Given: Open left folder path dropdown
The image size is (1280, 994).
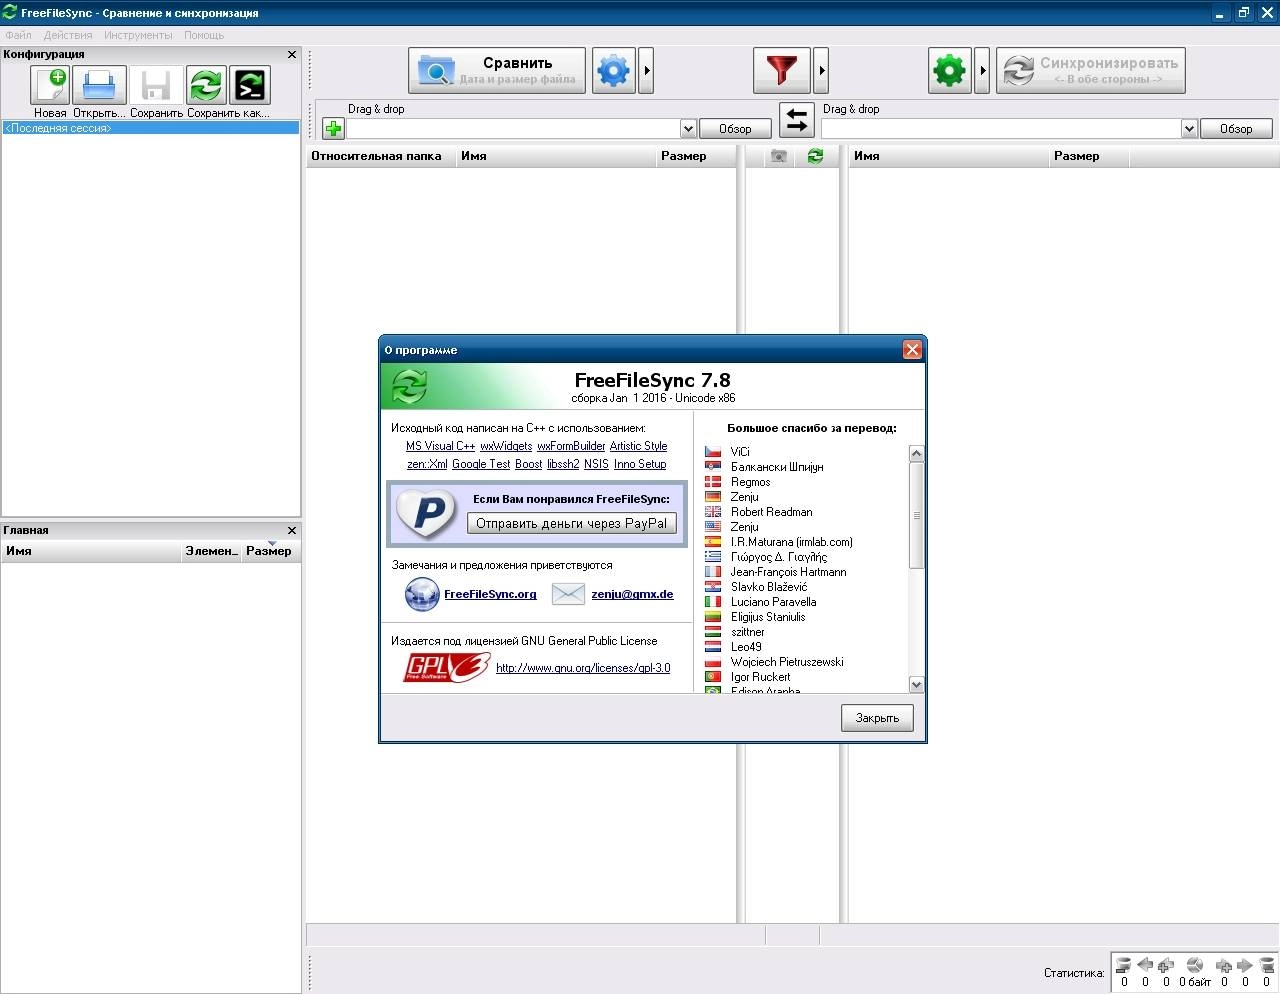Looking at the screenshot, I should click(688, 128).
